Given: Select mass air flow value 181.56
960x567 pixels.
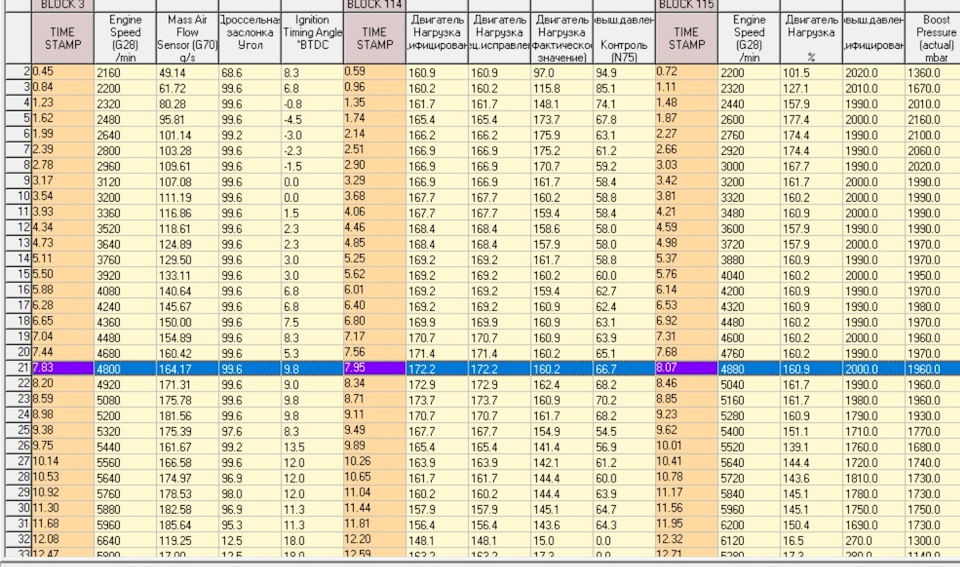Looking at the screenshot, I should click(x=187, y=415).
